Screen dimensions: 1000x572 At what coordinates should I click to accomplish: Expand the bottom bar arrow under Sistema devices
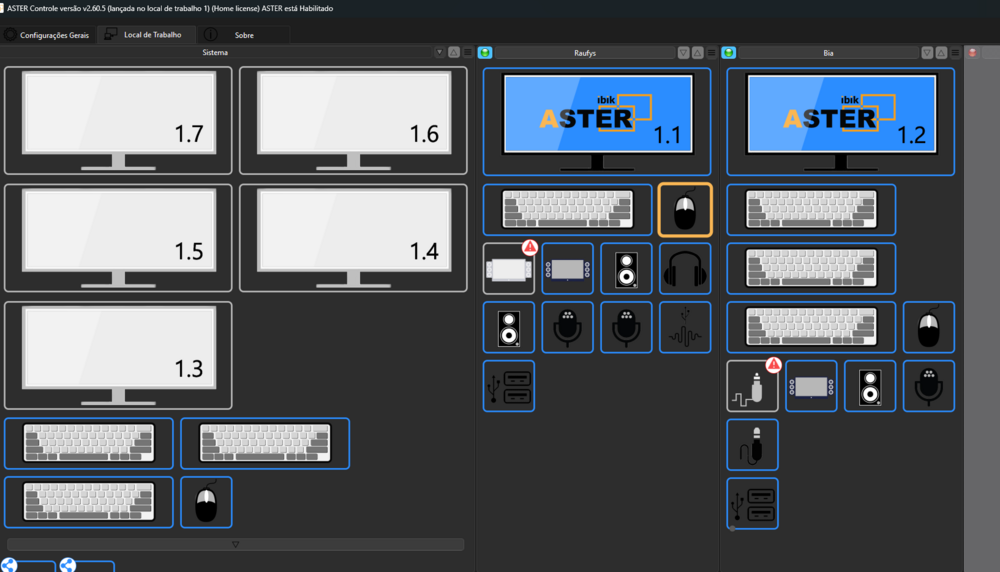click(x=236, y=545)
